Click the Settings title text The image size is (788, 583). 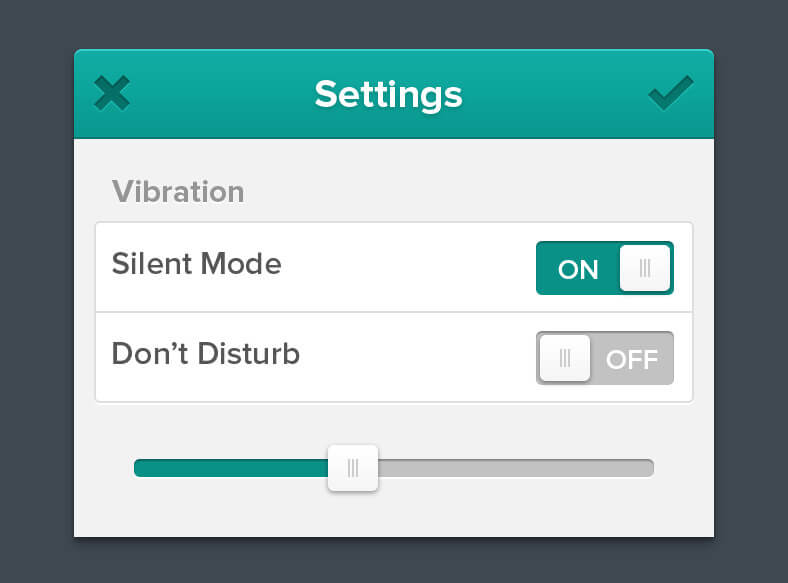pos(388,94)
